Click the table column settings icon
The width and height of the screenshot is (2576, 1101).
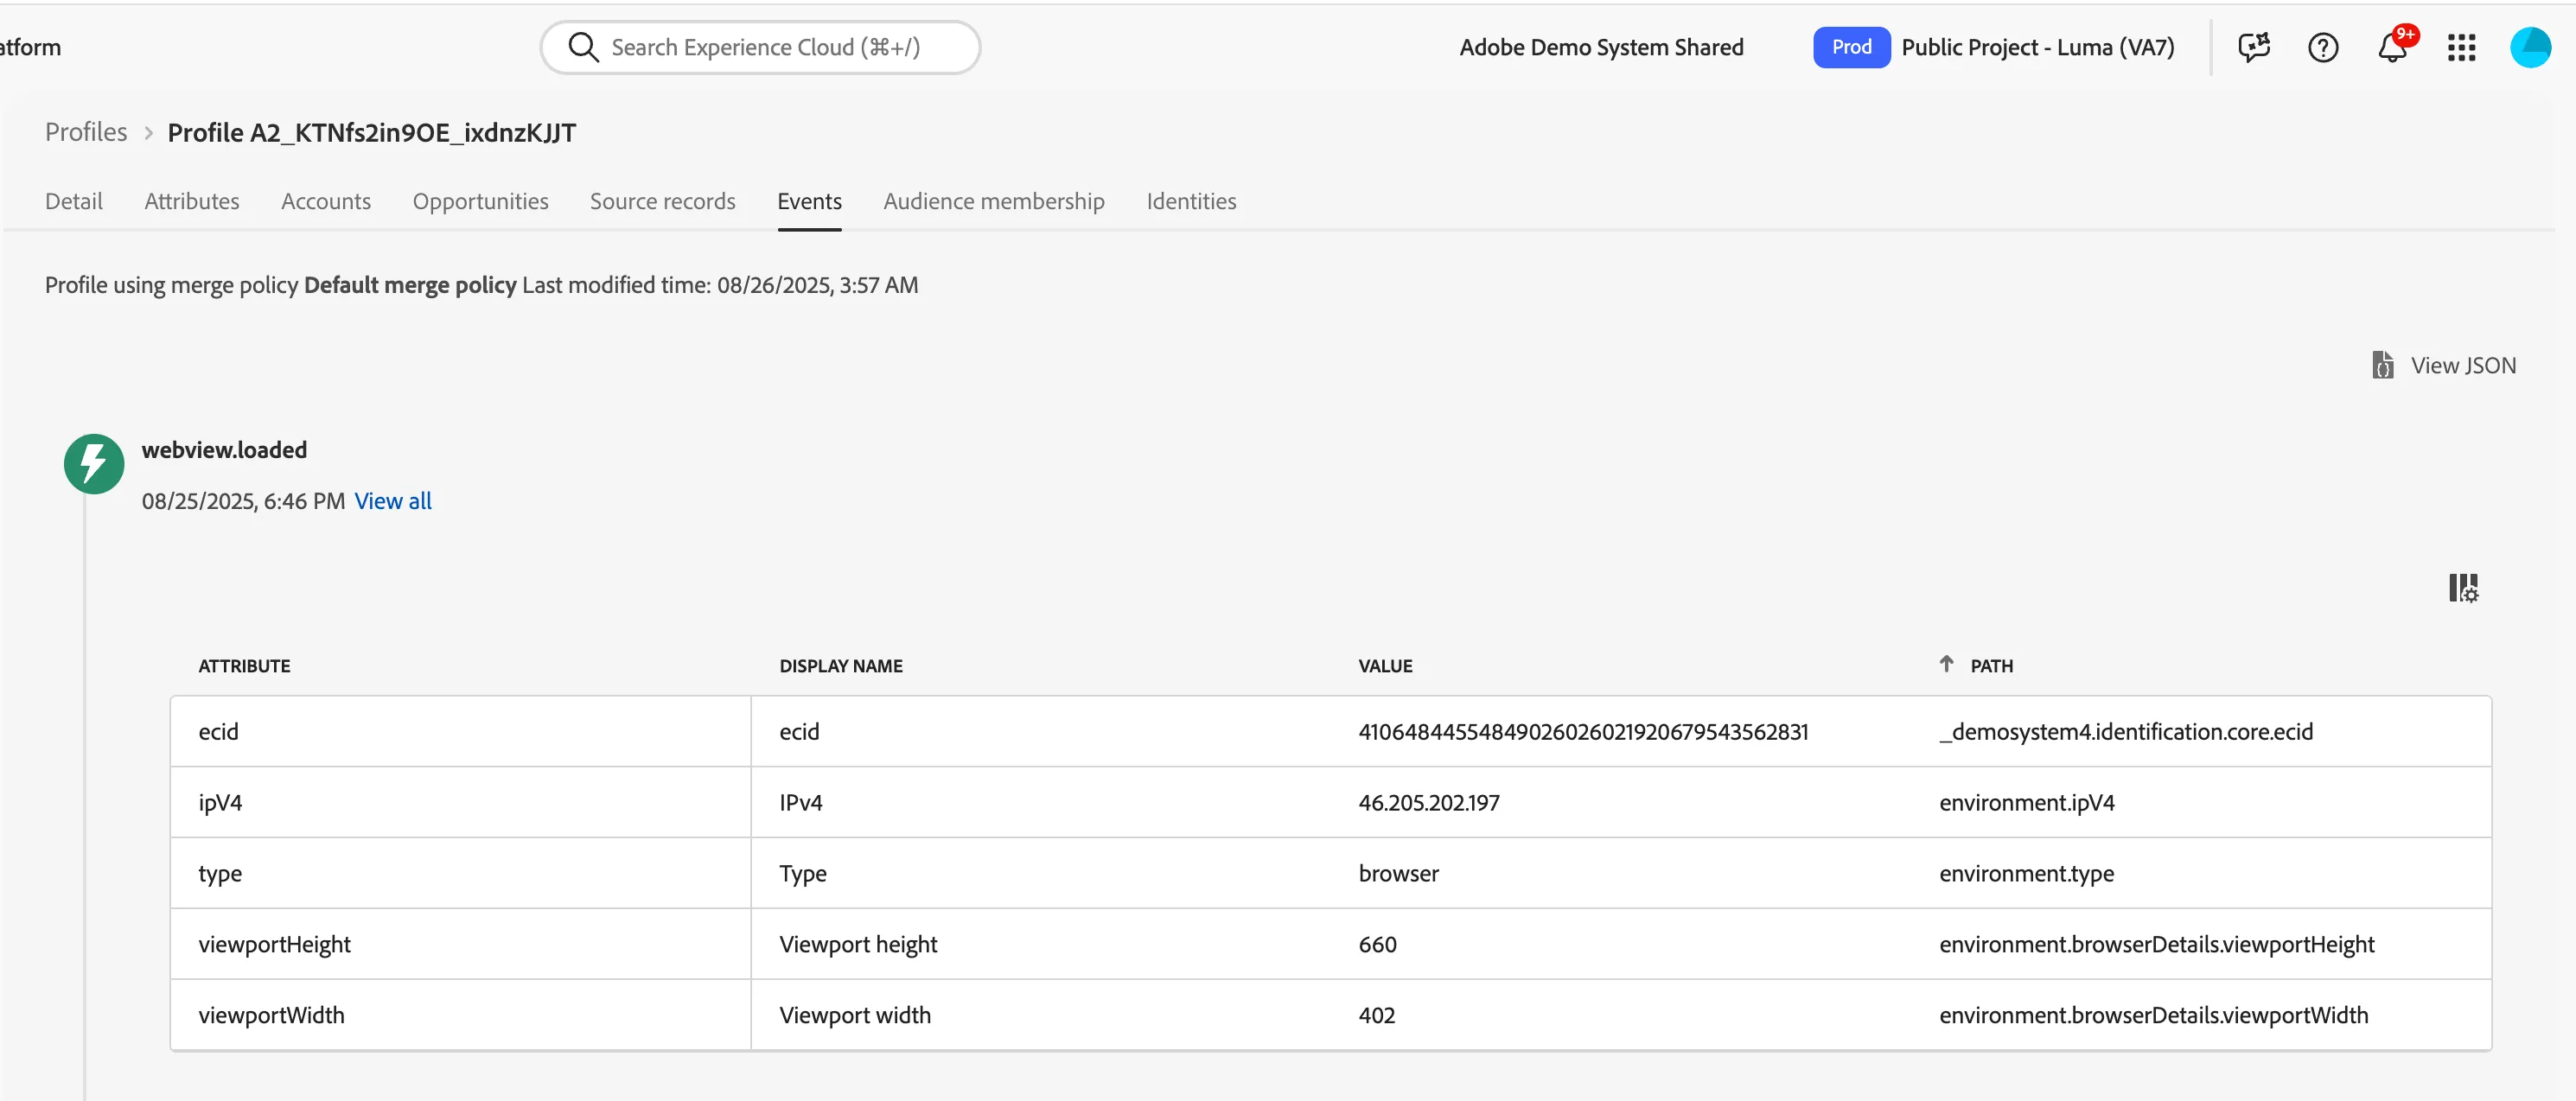(2463, 588)
